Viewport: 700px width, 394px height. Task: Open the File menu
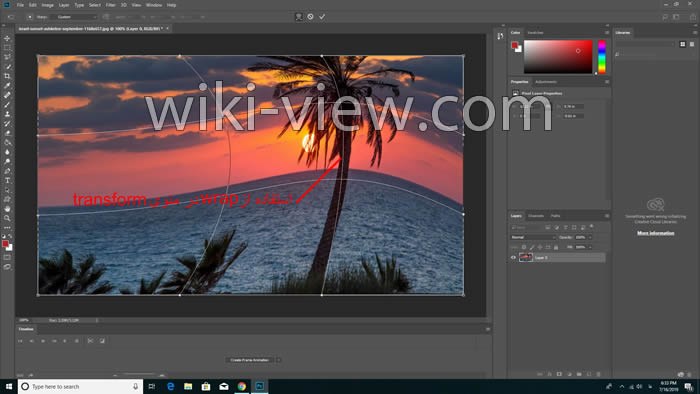tap(20, 5)
